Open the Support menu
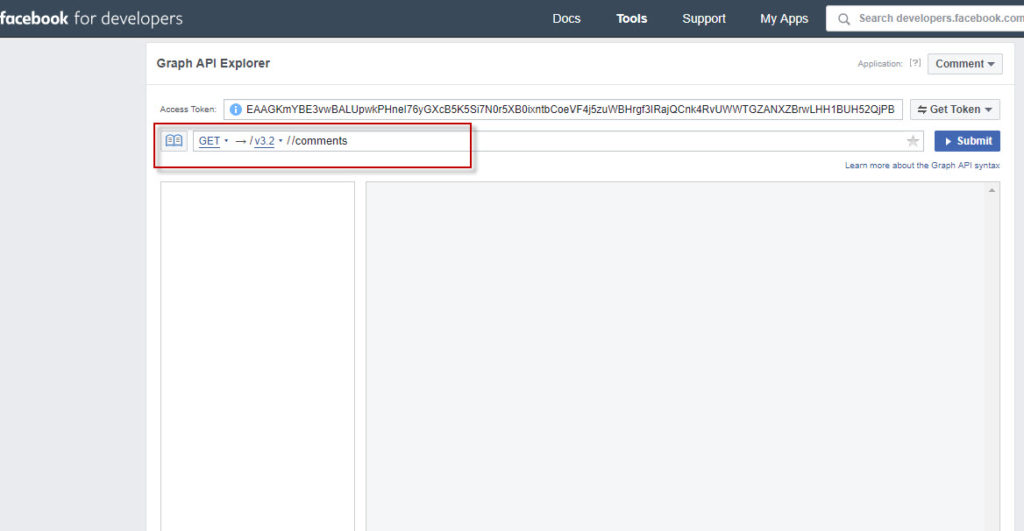 click(x=703, y=19)
